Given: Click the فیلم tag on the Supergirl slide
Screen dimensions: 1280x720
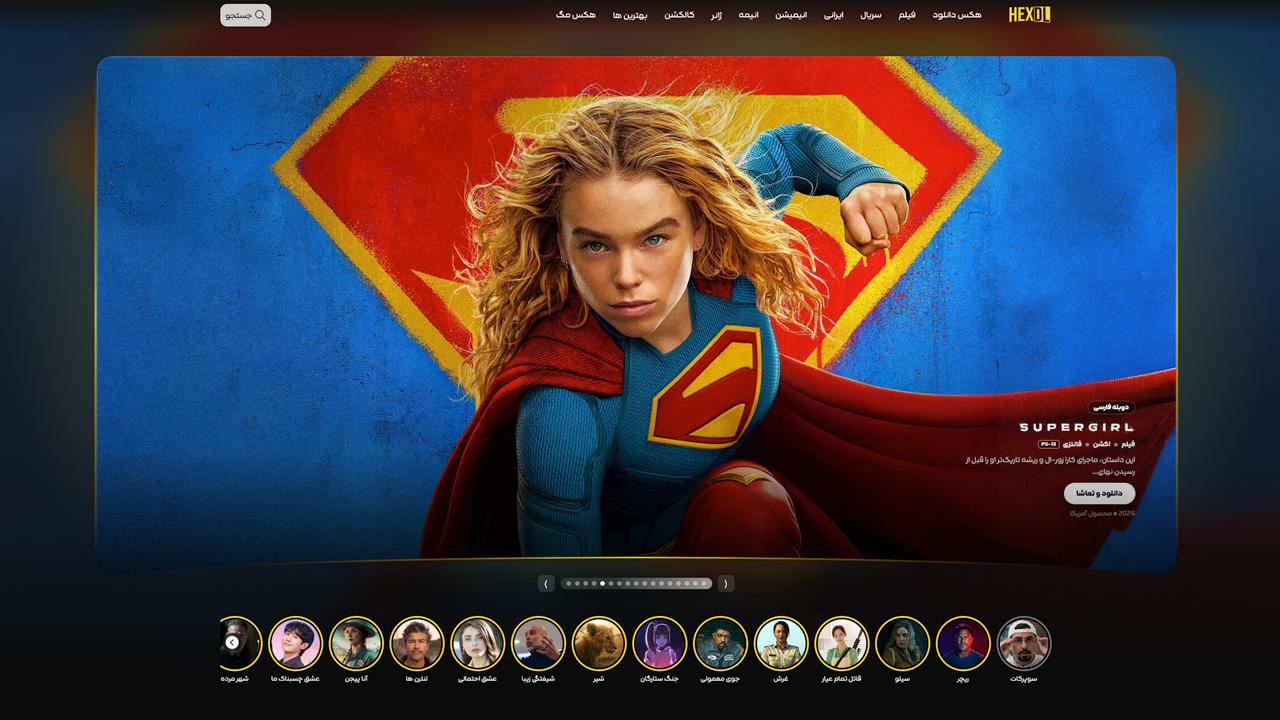Looking at the screenshot, I should point(1128,443).
